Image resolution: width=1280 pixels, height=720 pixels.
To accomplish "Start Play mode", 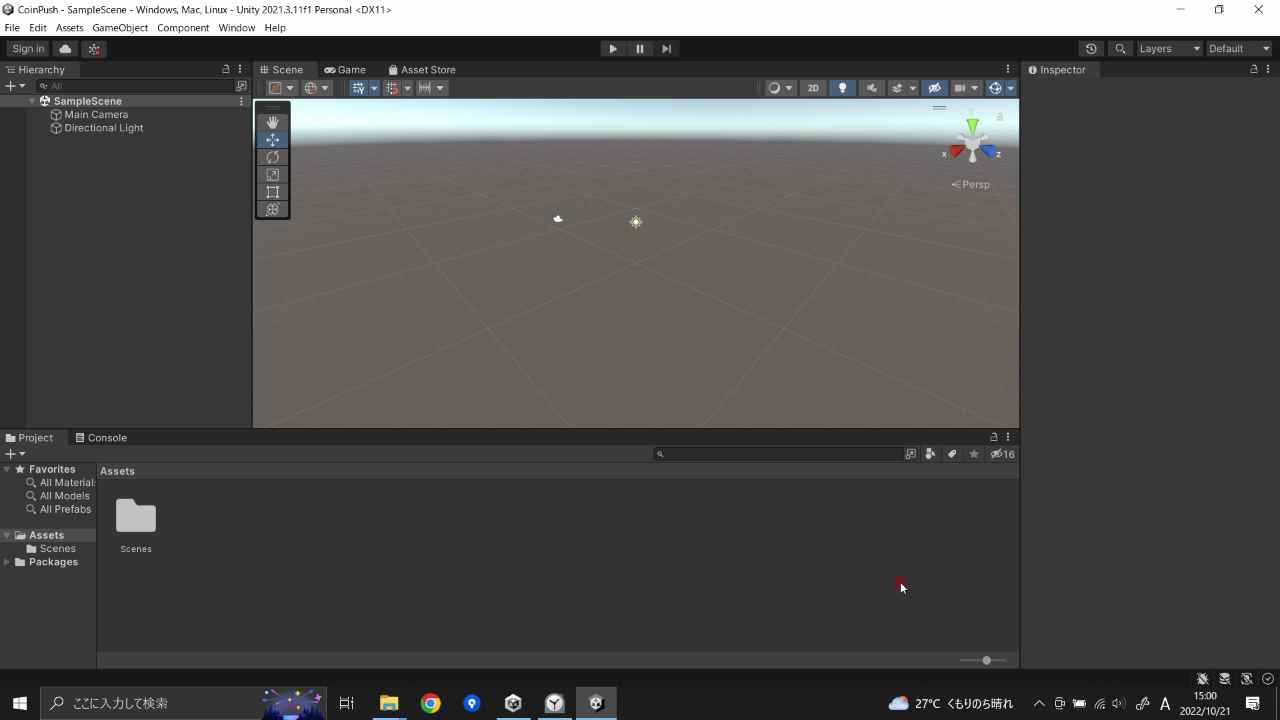I will click(x=613, y=49).
